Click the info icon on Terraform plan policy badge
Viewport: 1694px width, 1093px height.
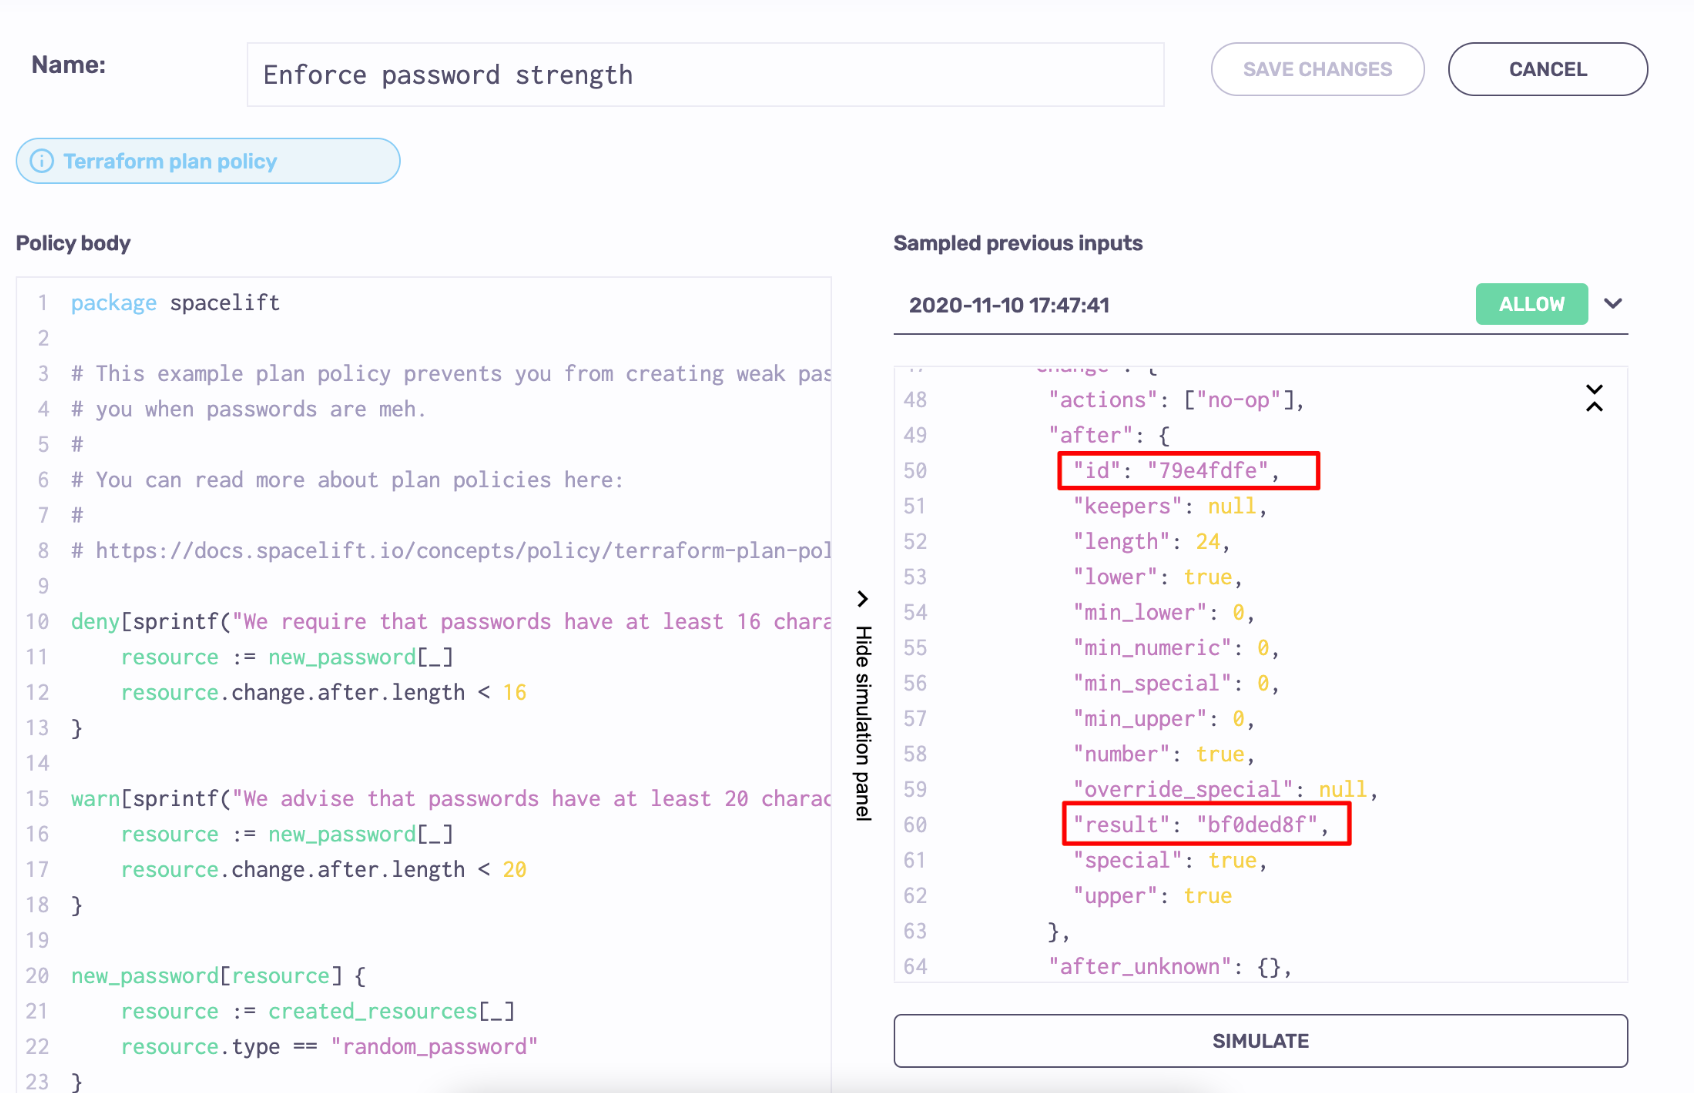tap(41, 161)
